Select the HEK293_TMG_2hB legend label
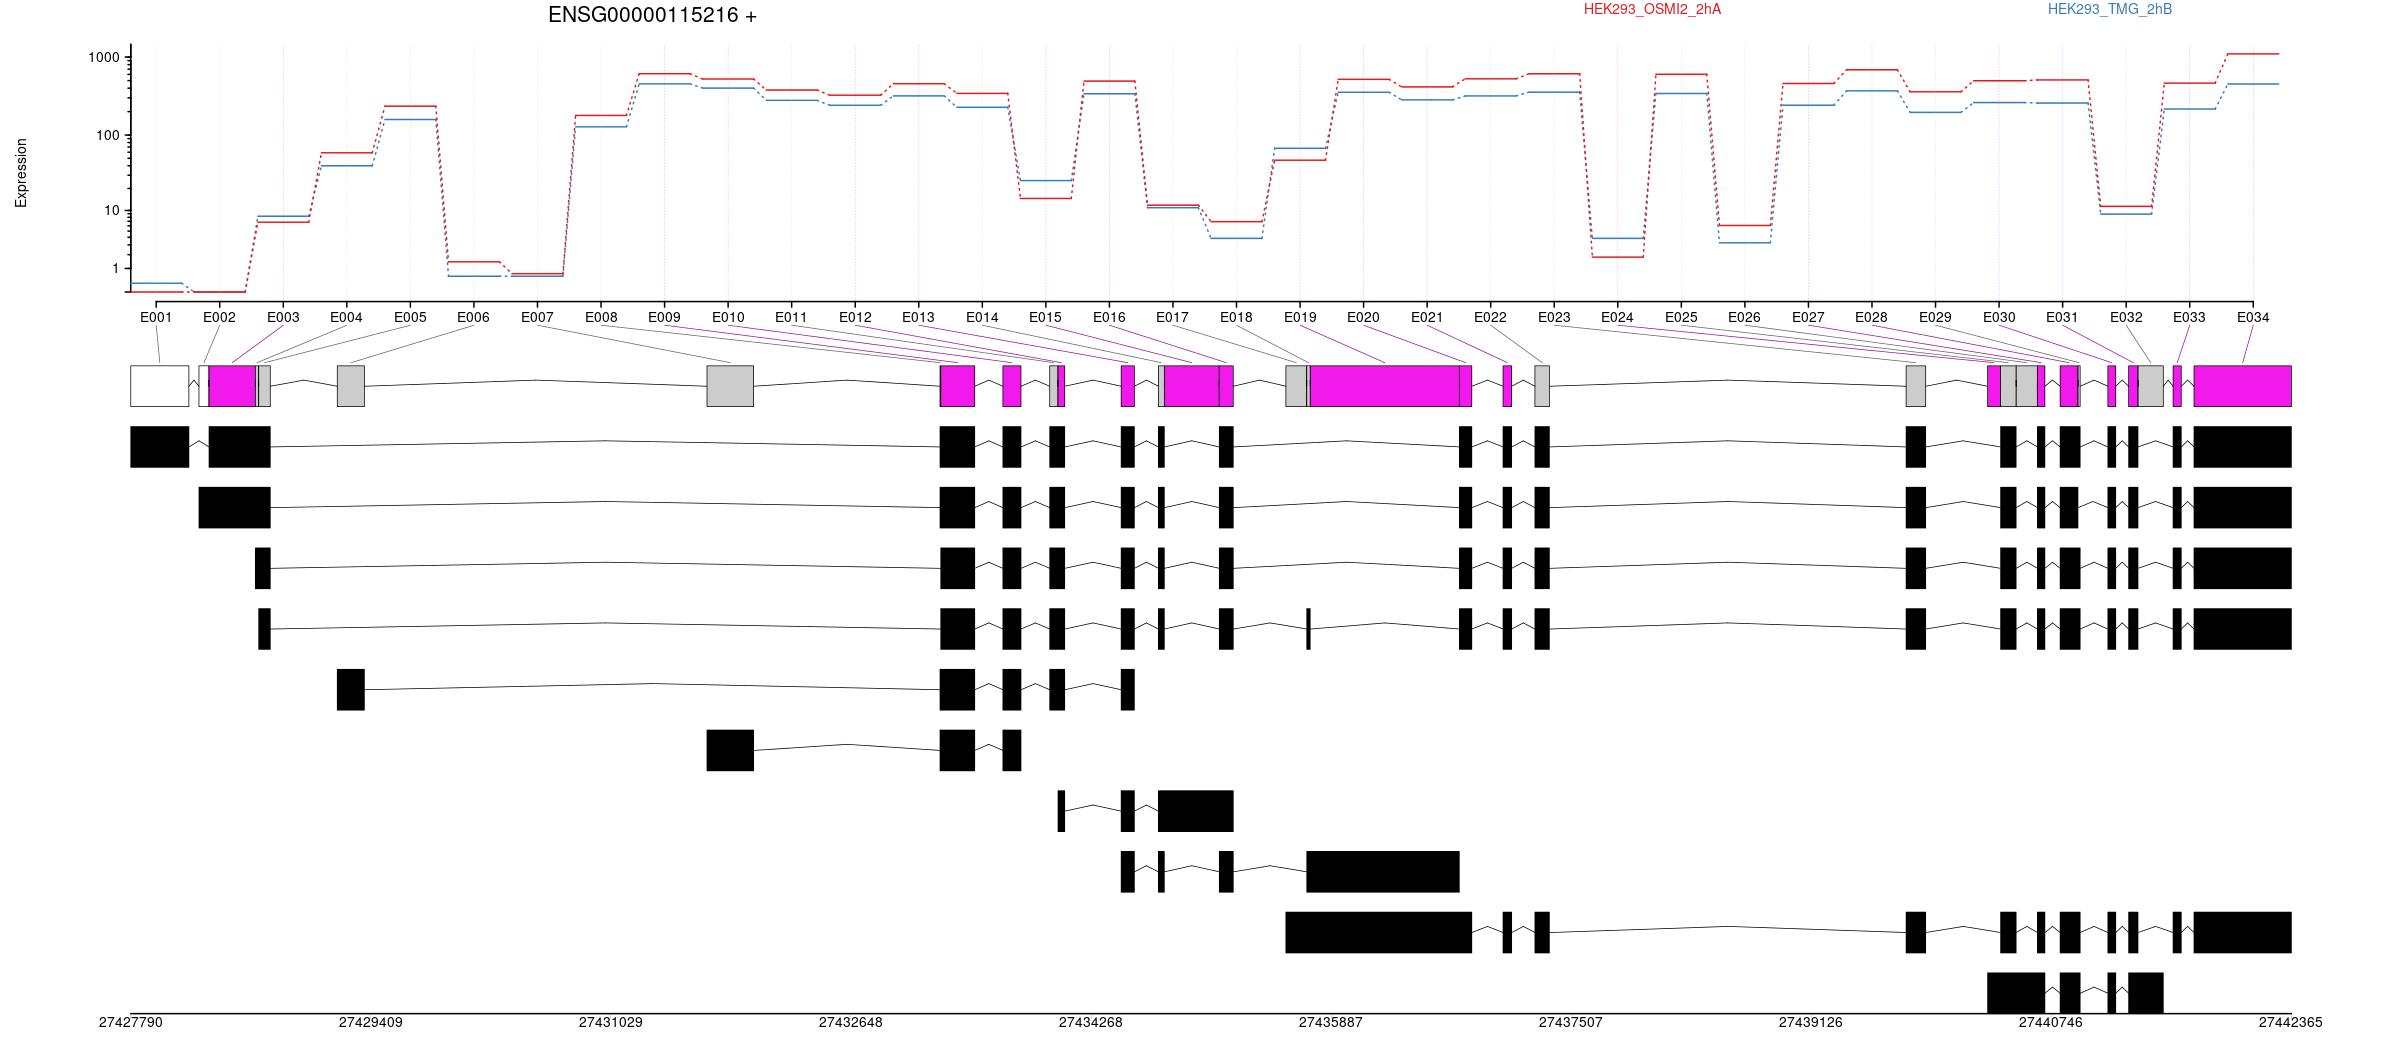The width and height of the screenshot is (2400, 1040). tap(2110, 9)
